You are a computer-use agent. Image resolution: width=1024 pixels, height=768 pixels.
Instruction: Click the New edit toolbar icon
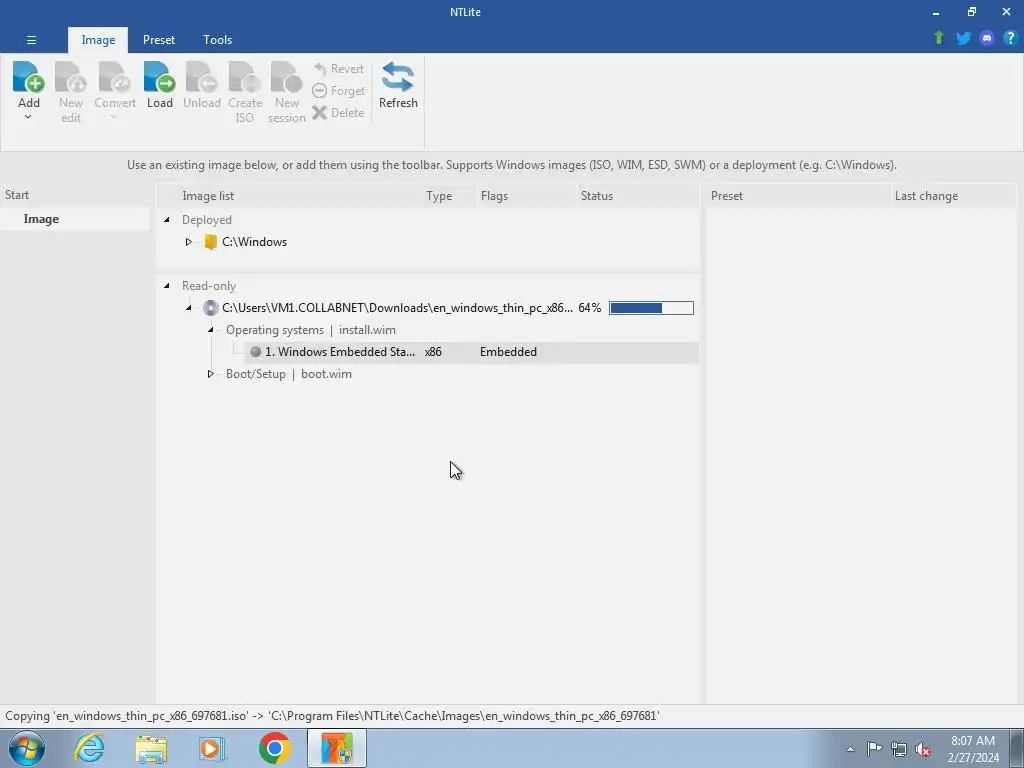click(x=71, y=77)
